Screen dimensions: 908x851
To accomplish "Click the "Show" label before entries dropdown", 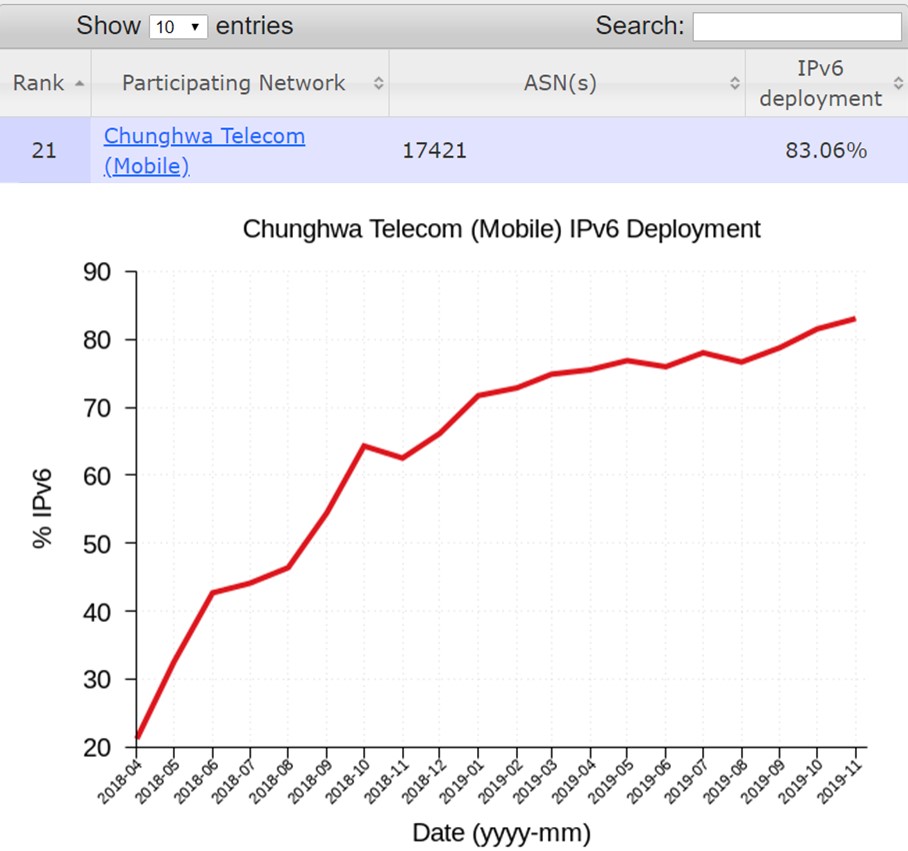I will [x=109, y=26].
